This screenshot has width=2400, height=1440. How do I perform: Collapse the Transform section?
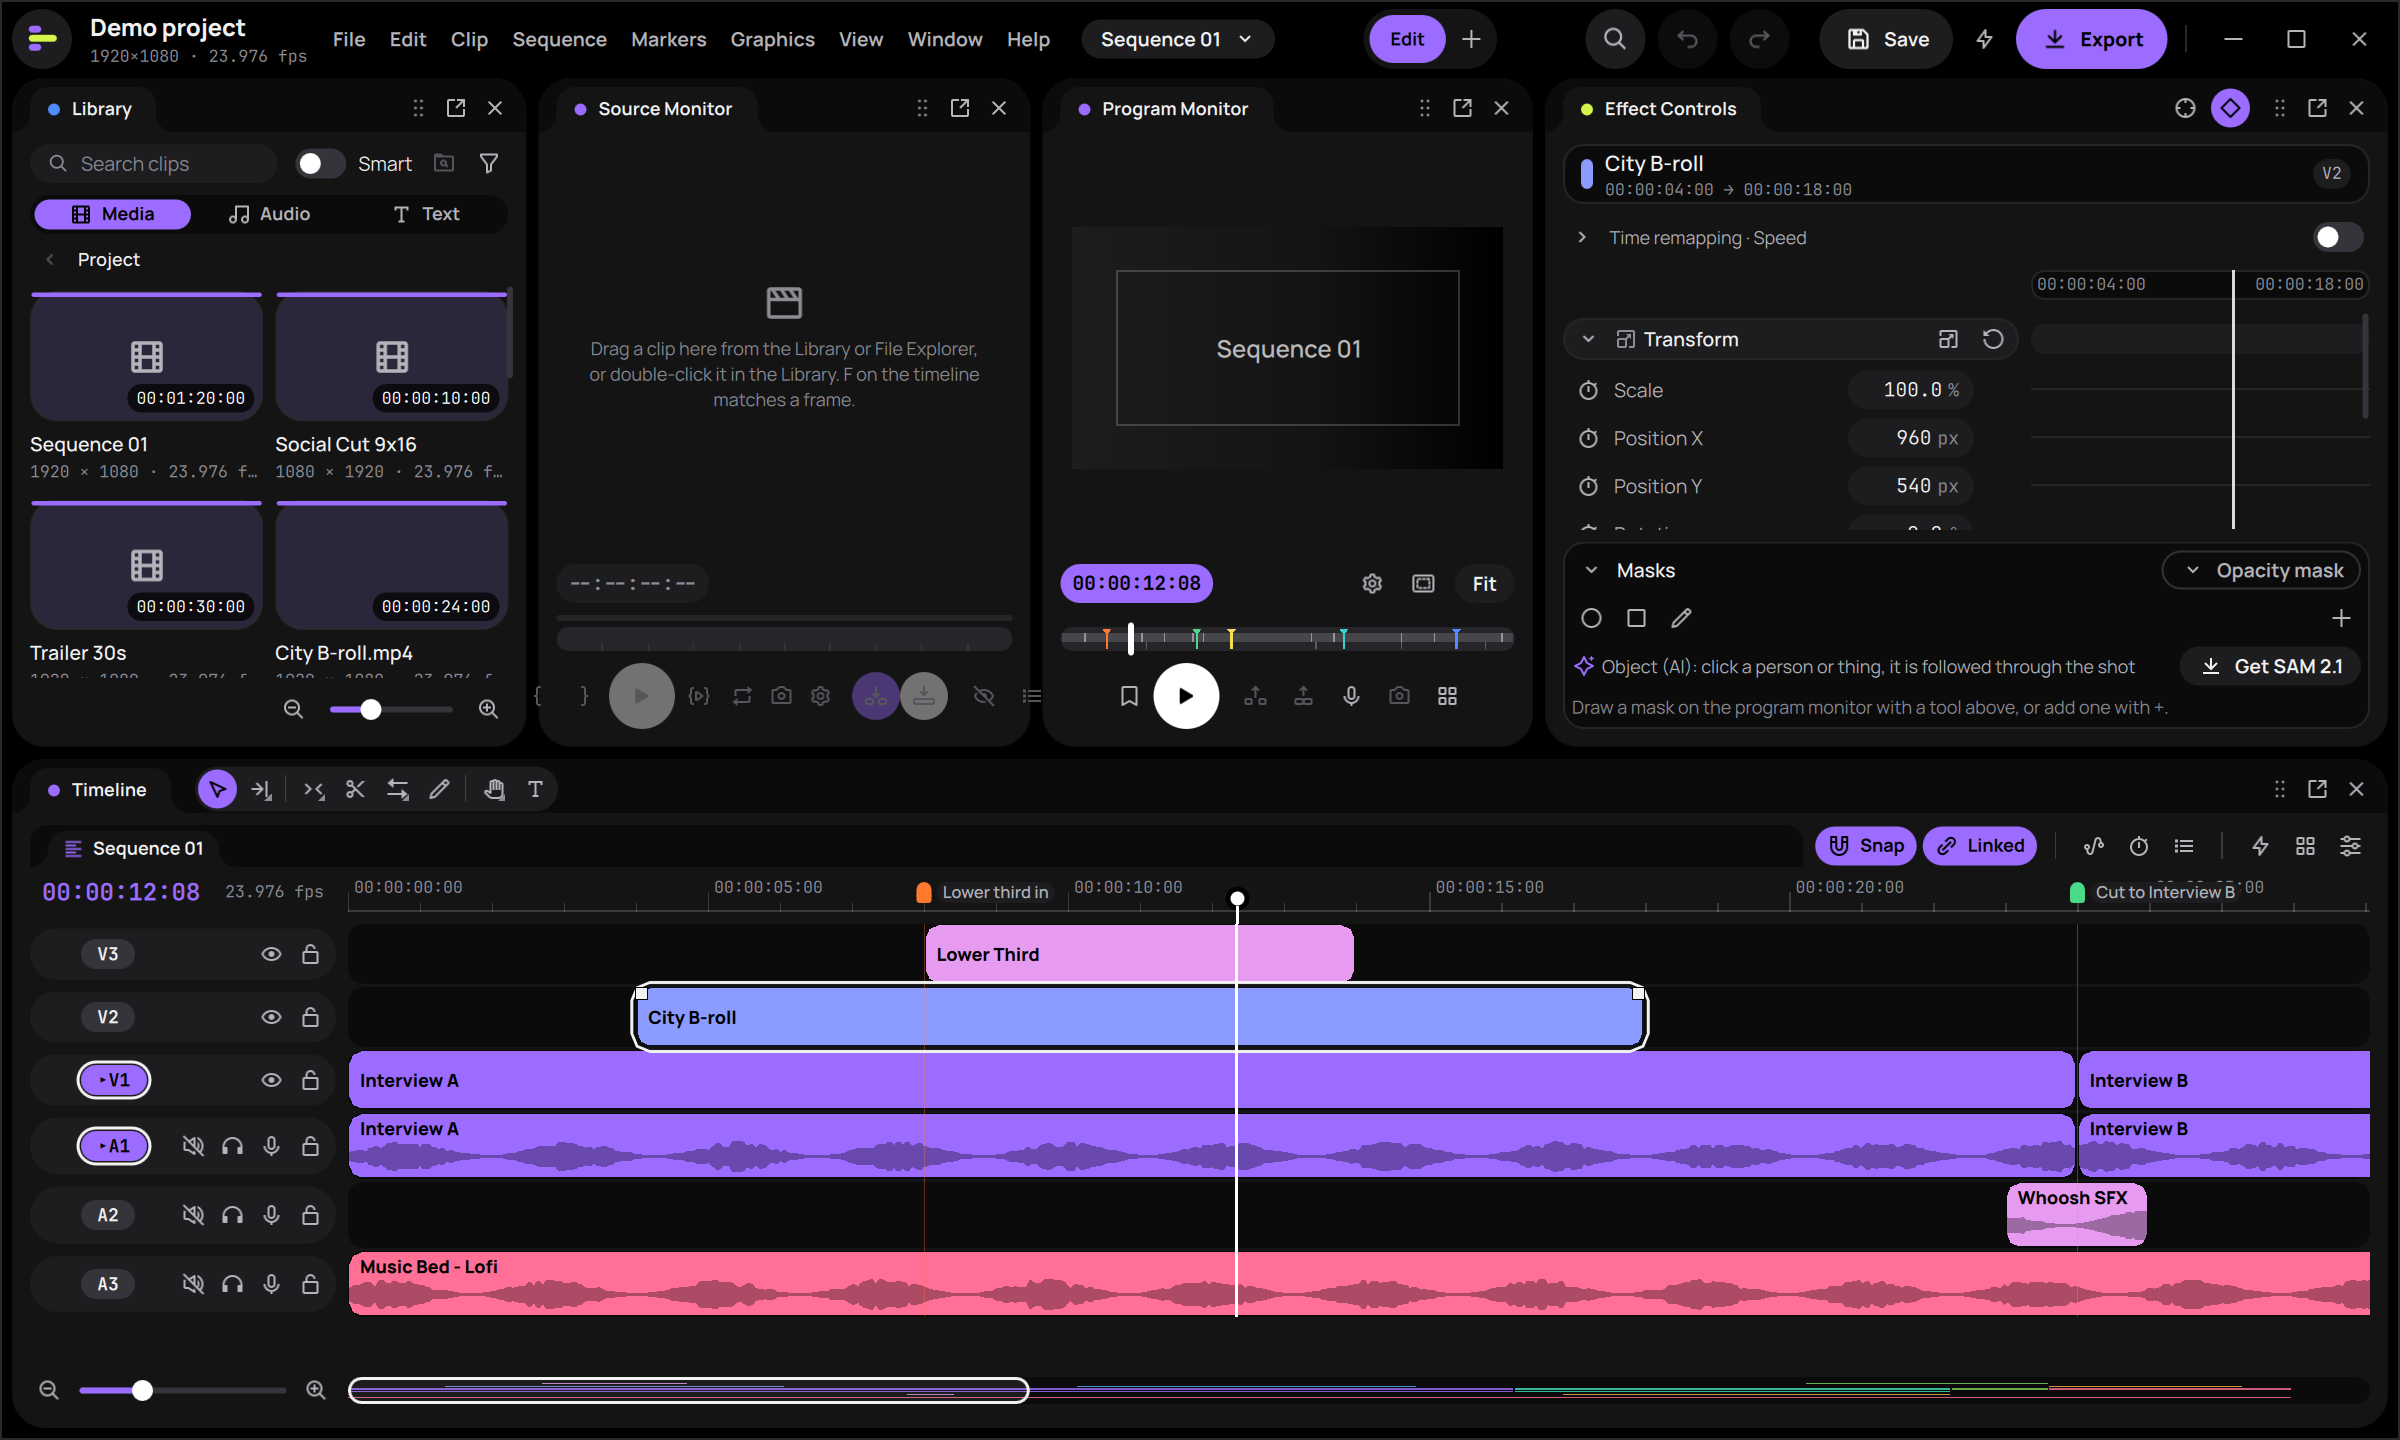[1588, 339]
